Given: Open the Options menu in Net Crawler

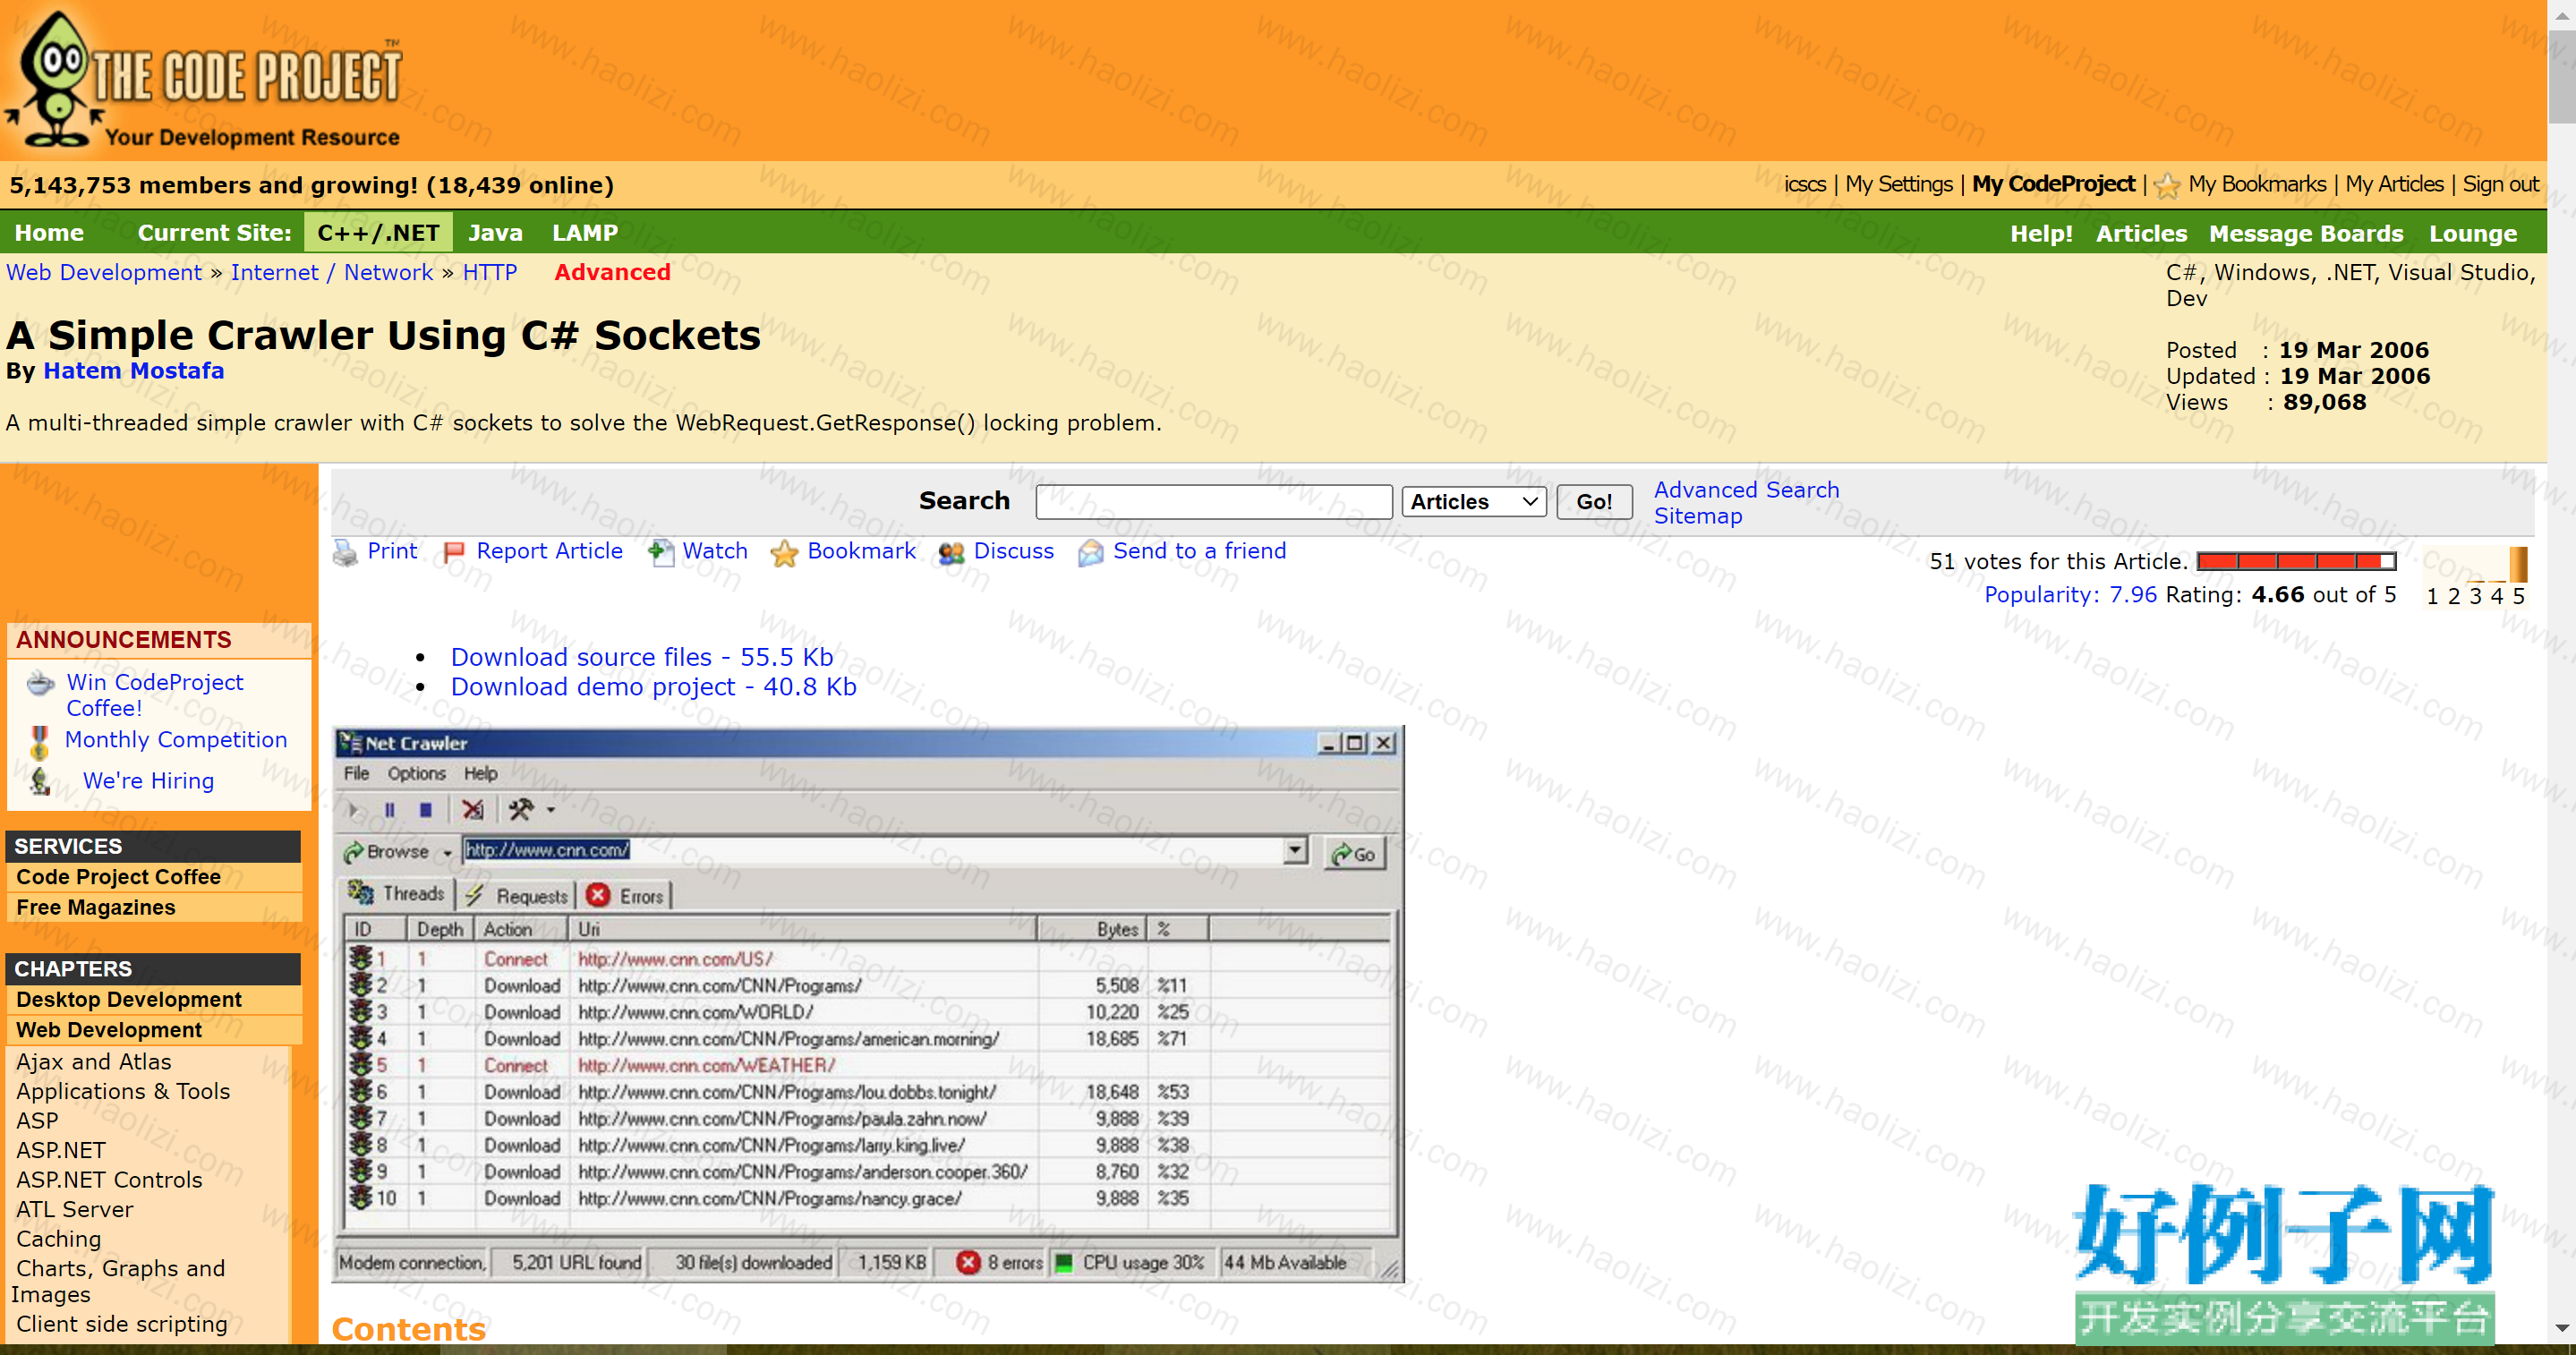Looking at the screenshot, I should click(416, 773).
